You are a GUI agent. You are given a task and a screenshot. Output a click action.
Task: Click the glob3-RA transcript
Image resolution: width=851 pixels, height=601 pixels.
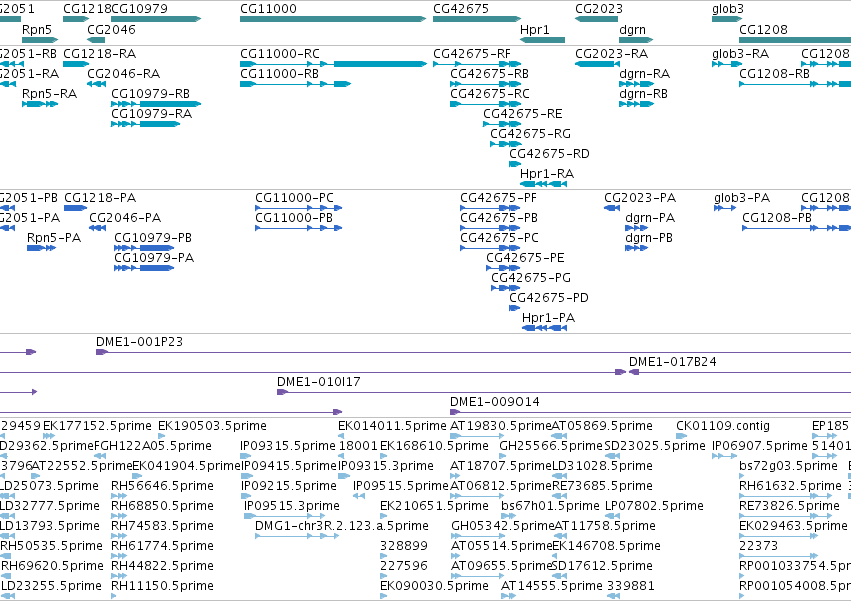pyautogui.click(x=727, y=64)
